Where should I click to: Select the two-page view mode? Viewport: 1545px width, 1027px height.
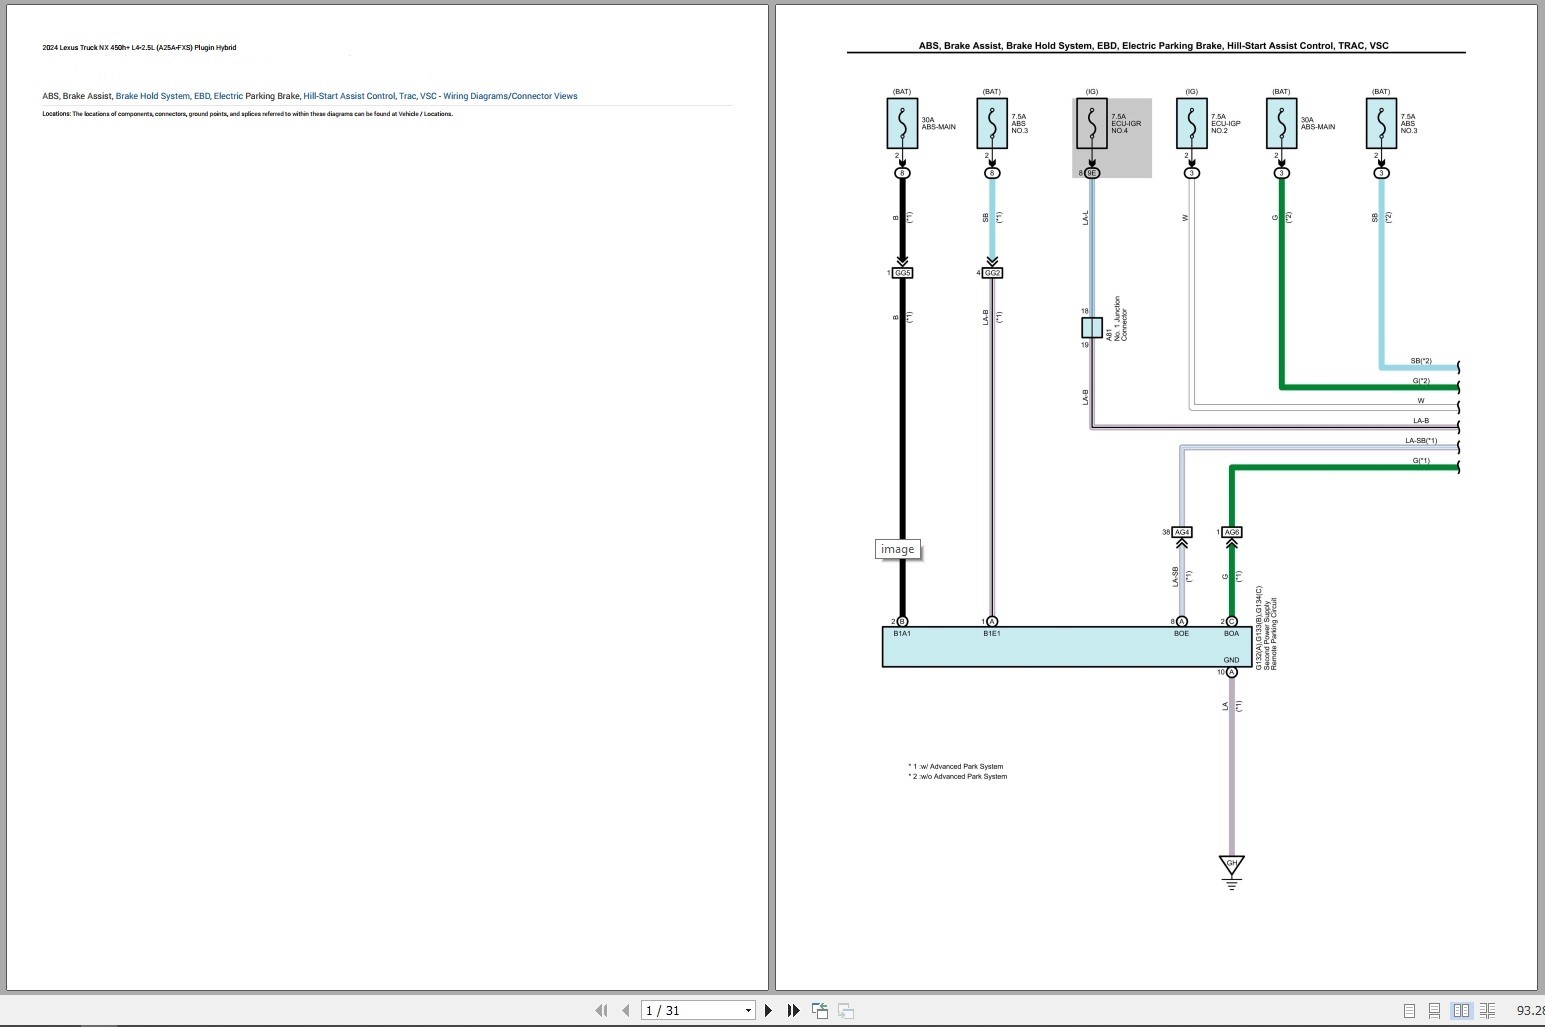[1462, 1011]
